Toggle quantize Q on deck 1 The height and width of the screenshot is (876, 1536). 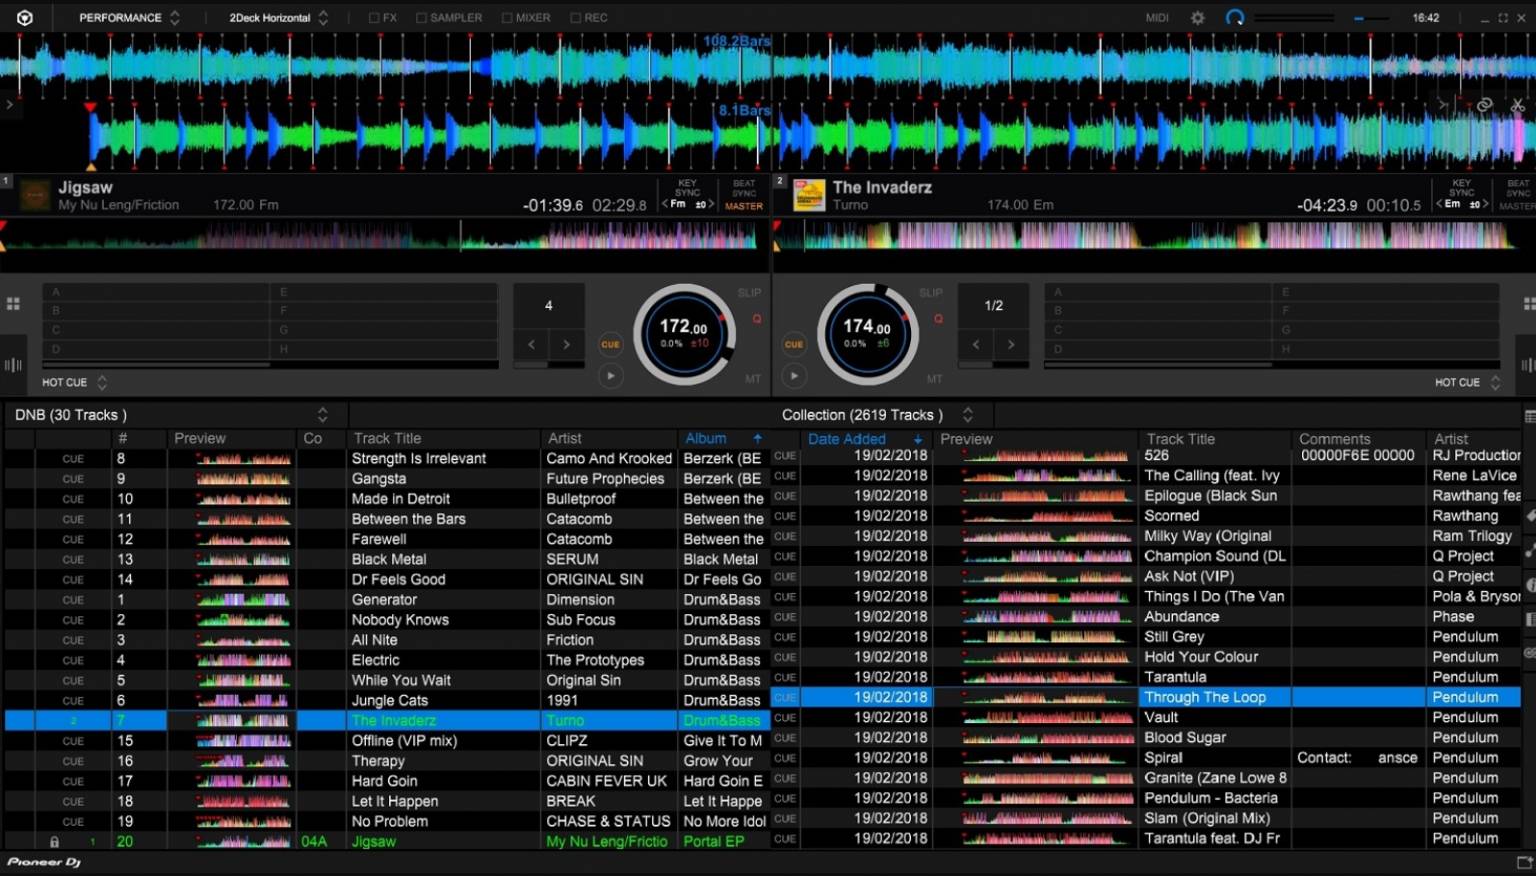757,319
